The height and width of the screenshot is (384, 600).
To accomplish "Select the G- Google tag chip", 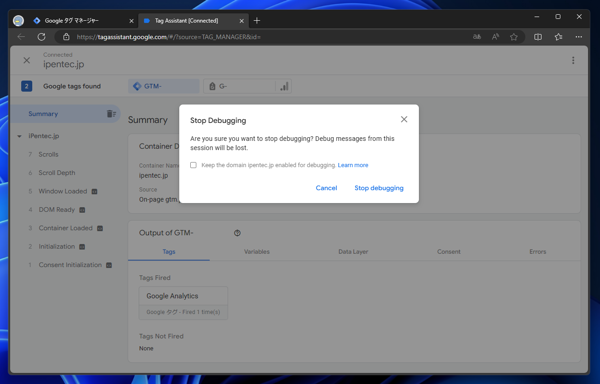I will pyautogui.click(x=239, y=86).
